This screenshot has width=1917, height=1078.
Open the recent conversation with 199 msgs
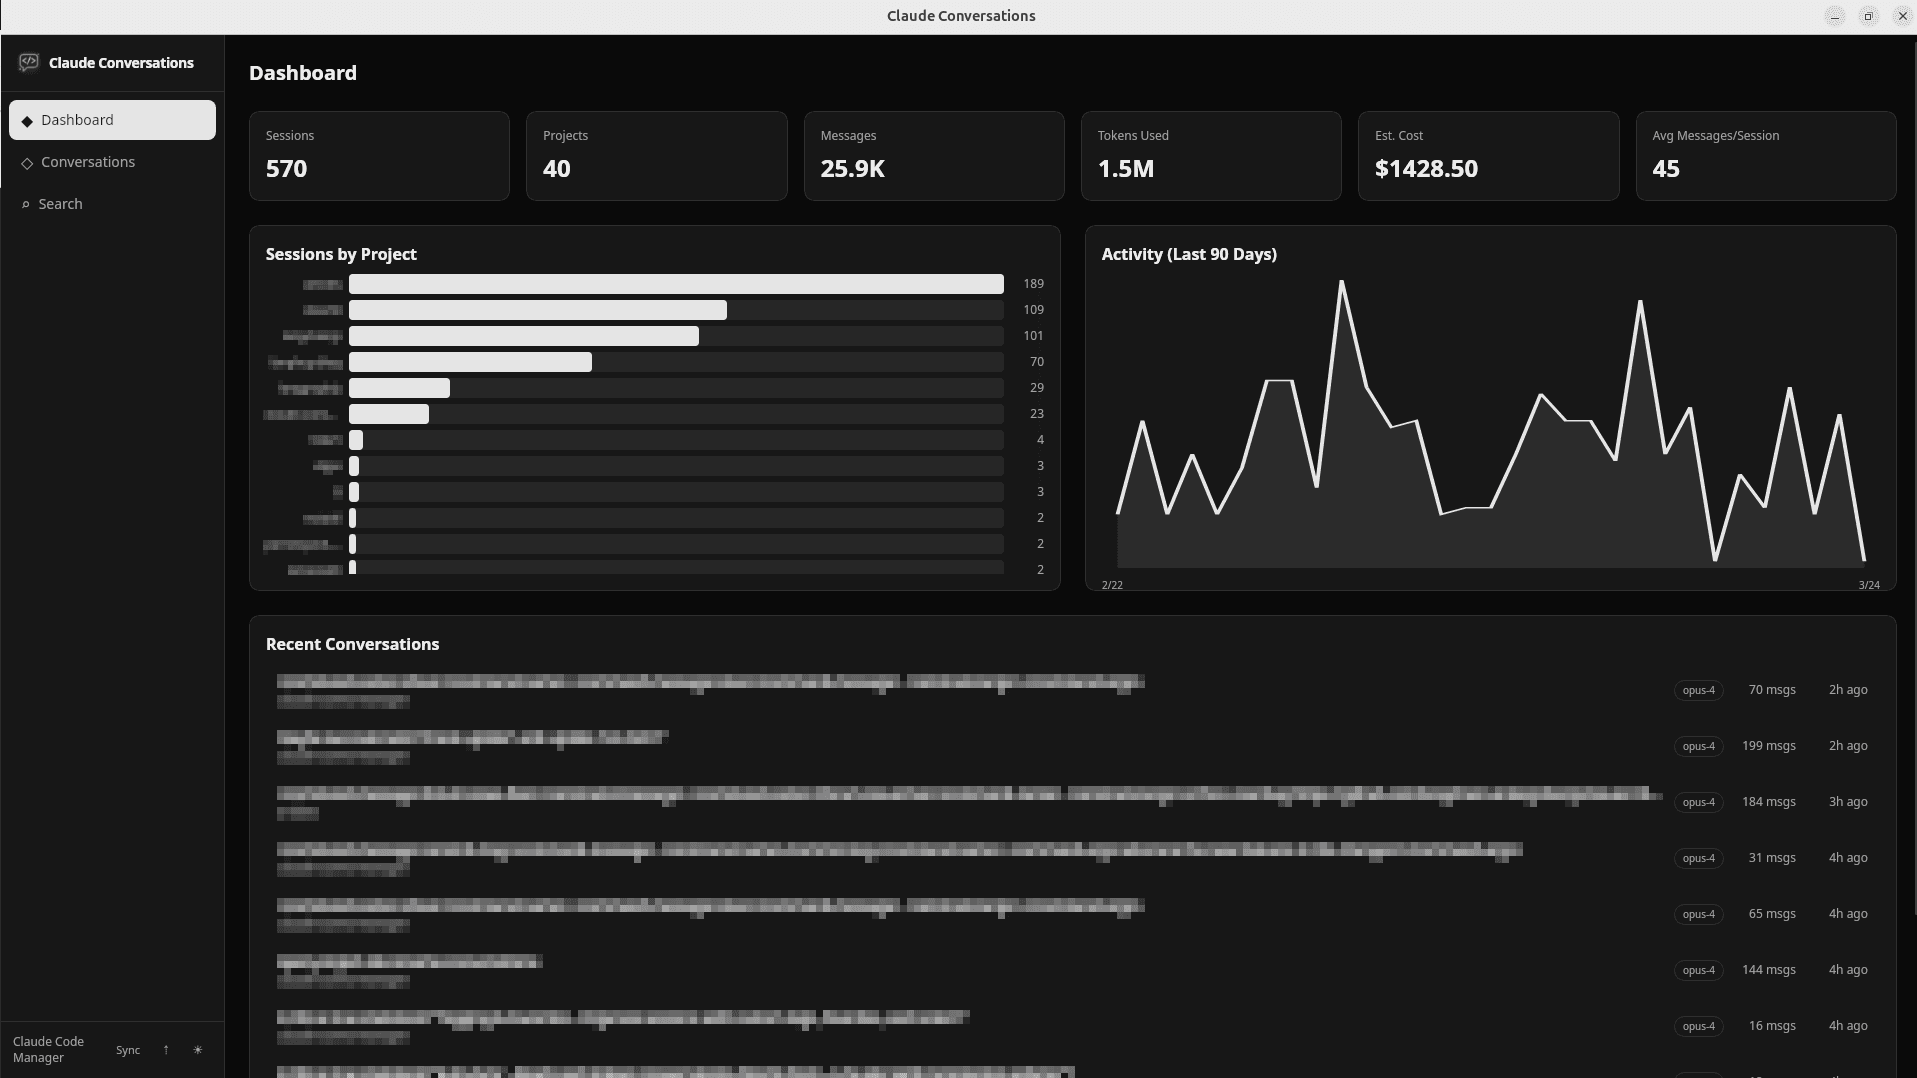tap(472, 746)
